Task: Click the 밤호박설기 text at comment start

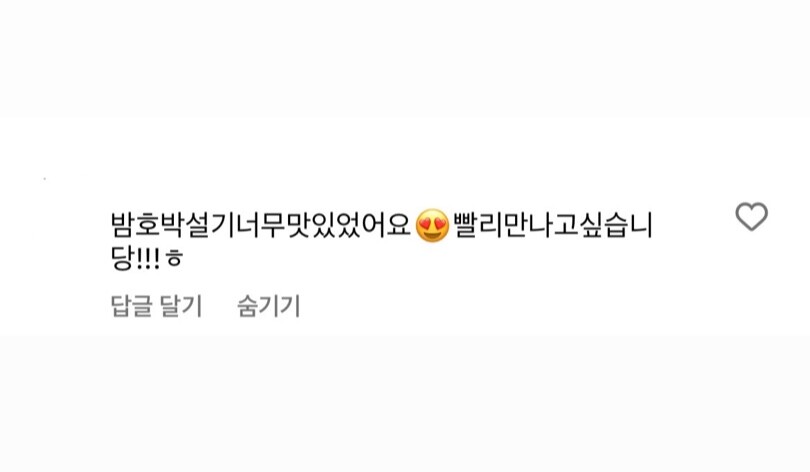Action: pyautogui.click(x=161, y=226)
